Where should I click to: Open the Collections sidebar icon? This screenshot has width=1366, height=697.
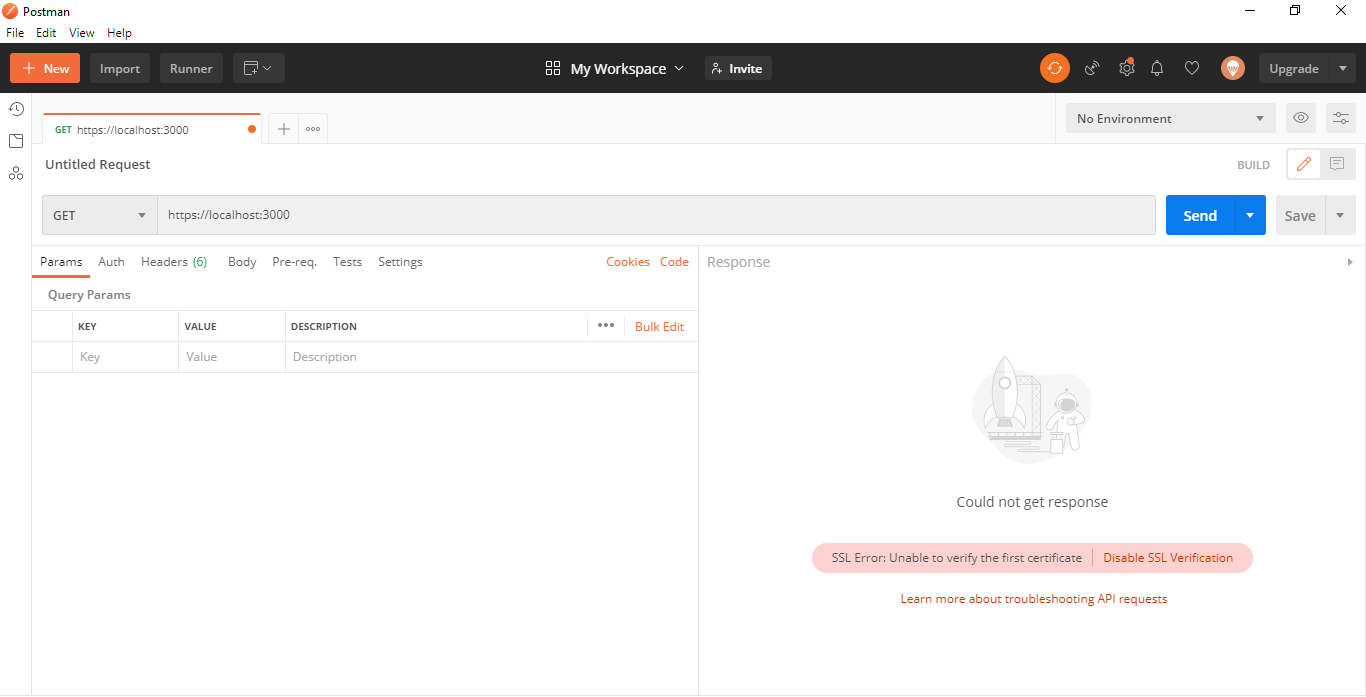(x=16, y=141)
